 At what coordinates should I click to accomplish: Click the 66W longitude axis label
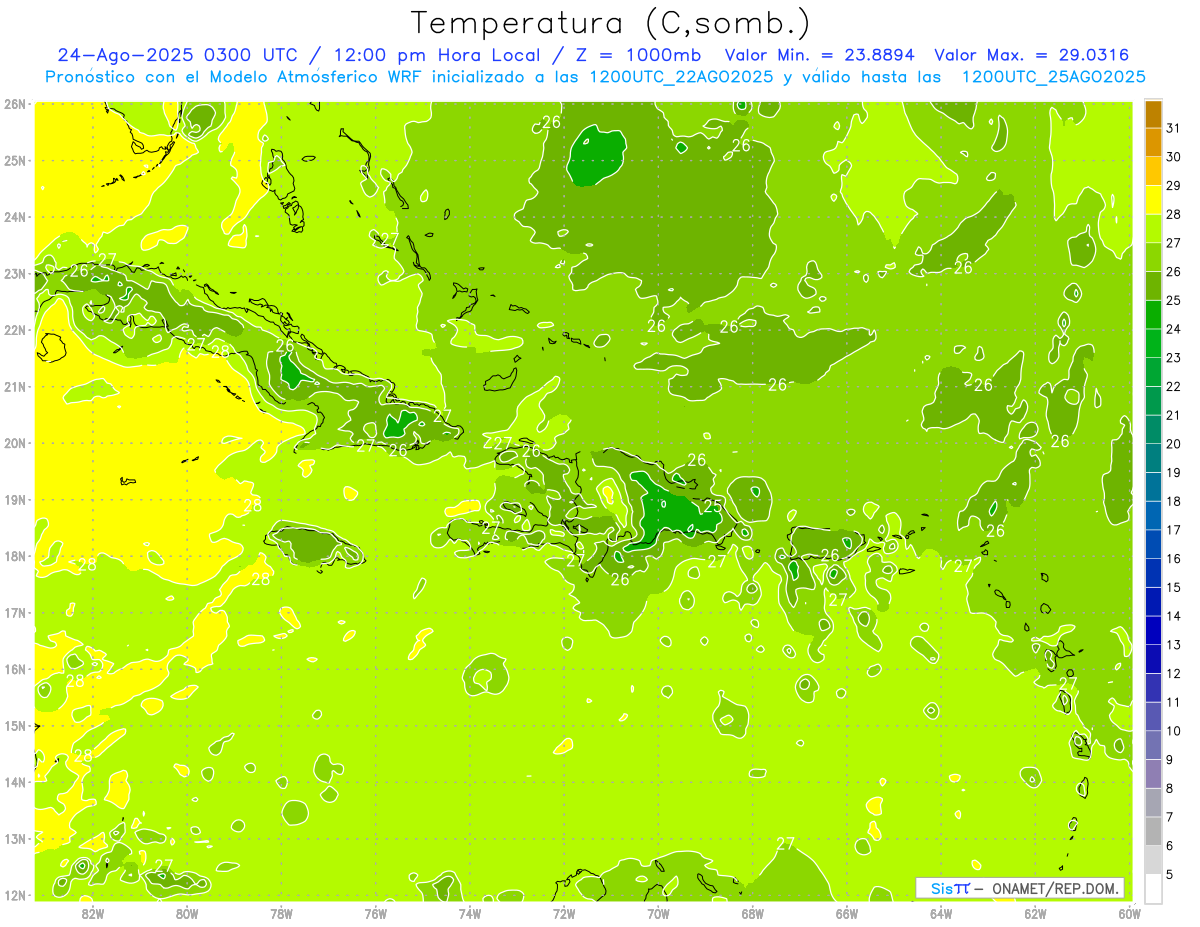(847, 913)
